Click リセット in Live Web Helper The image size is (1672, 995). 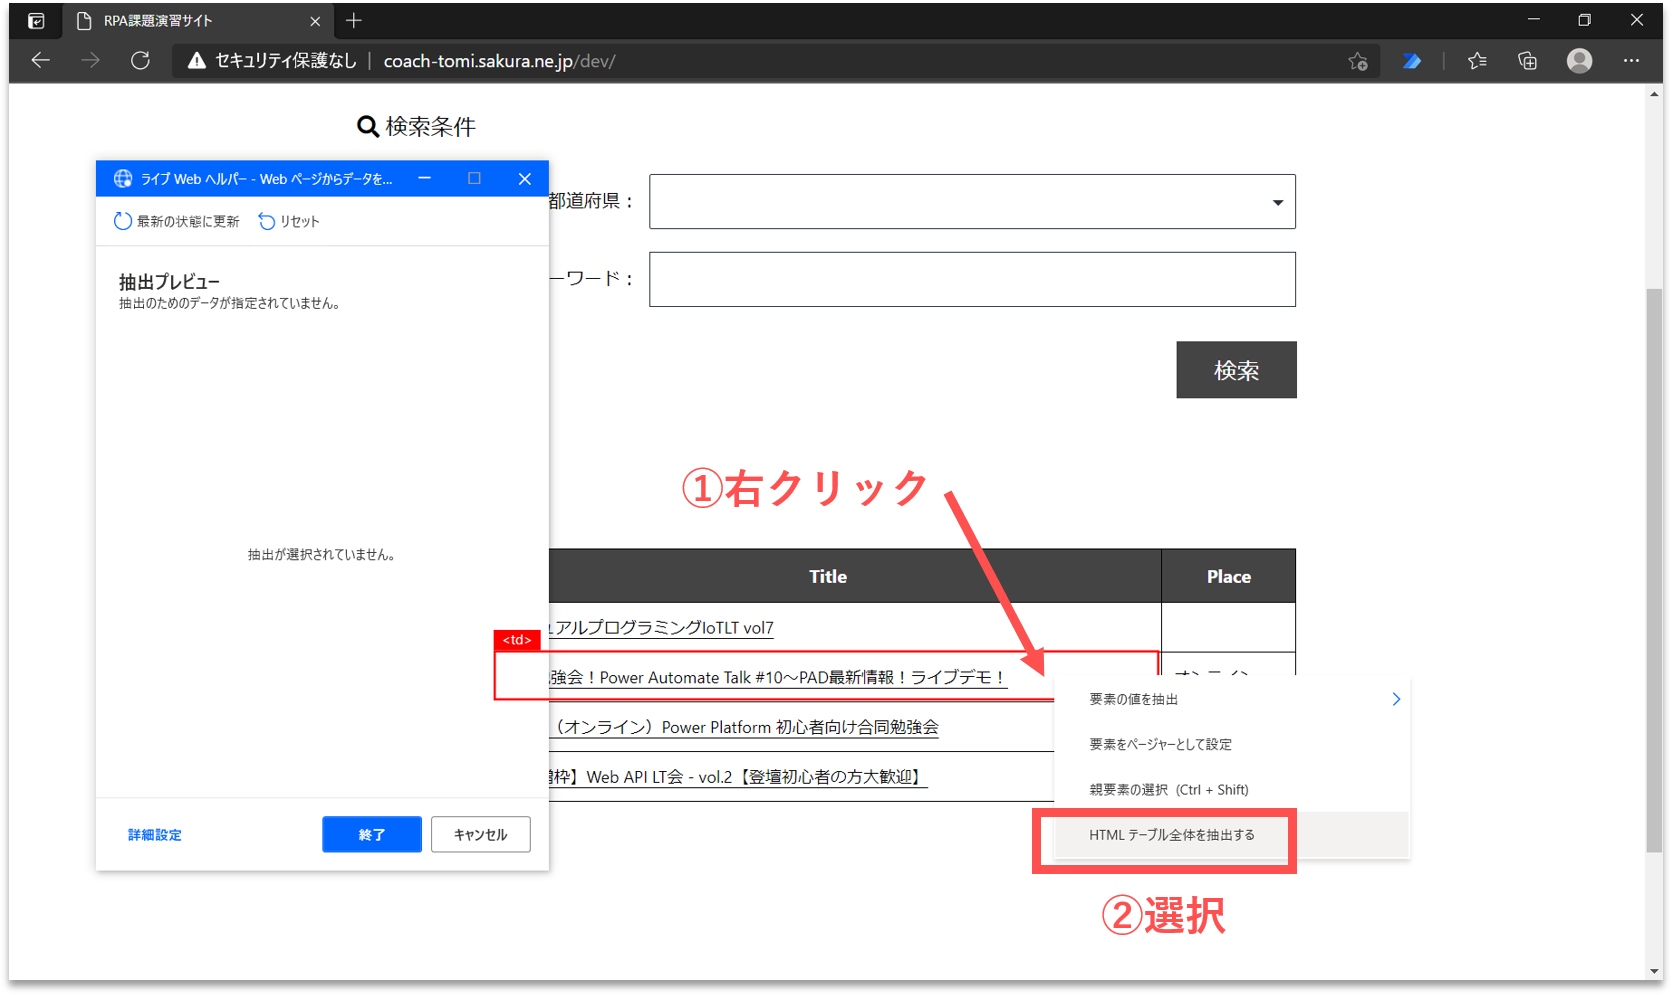pos(289,221)
